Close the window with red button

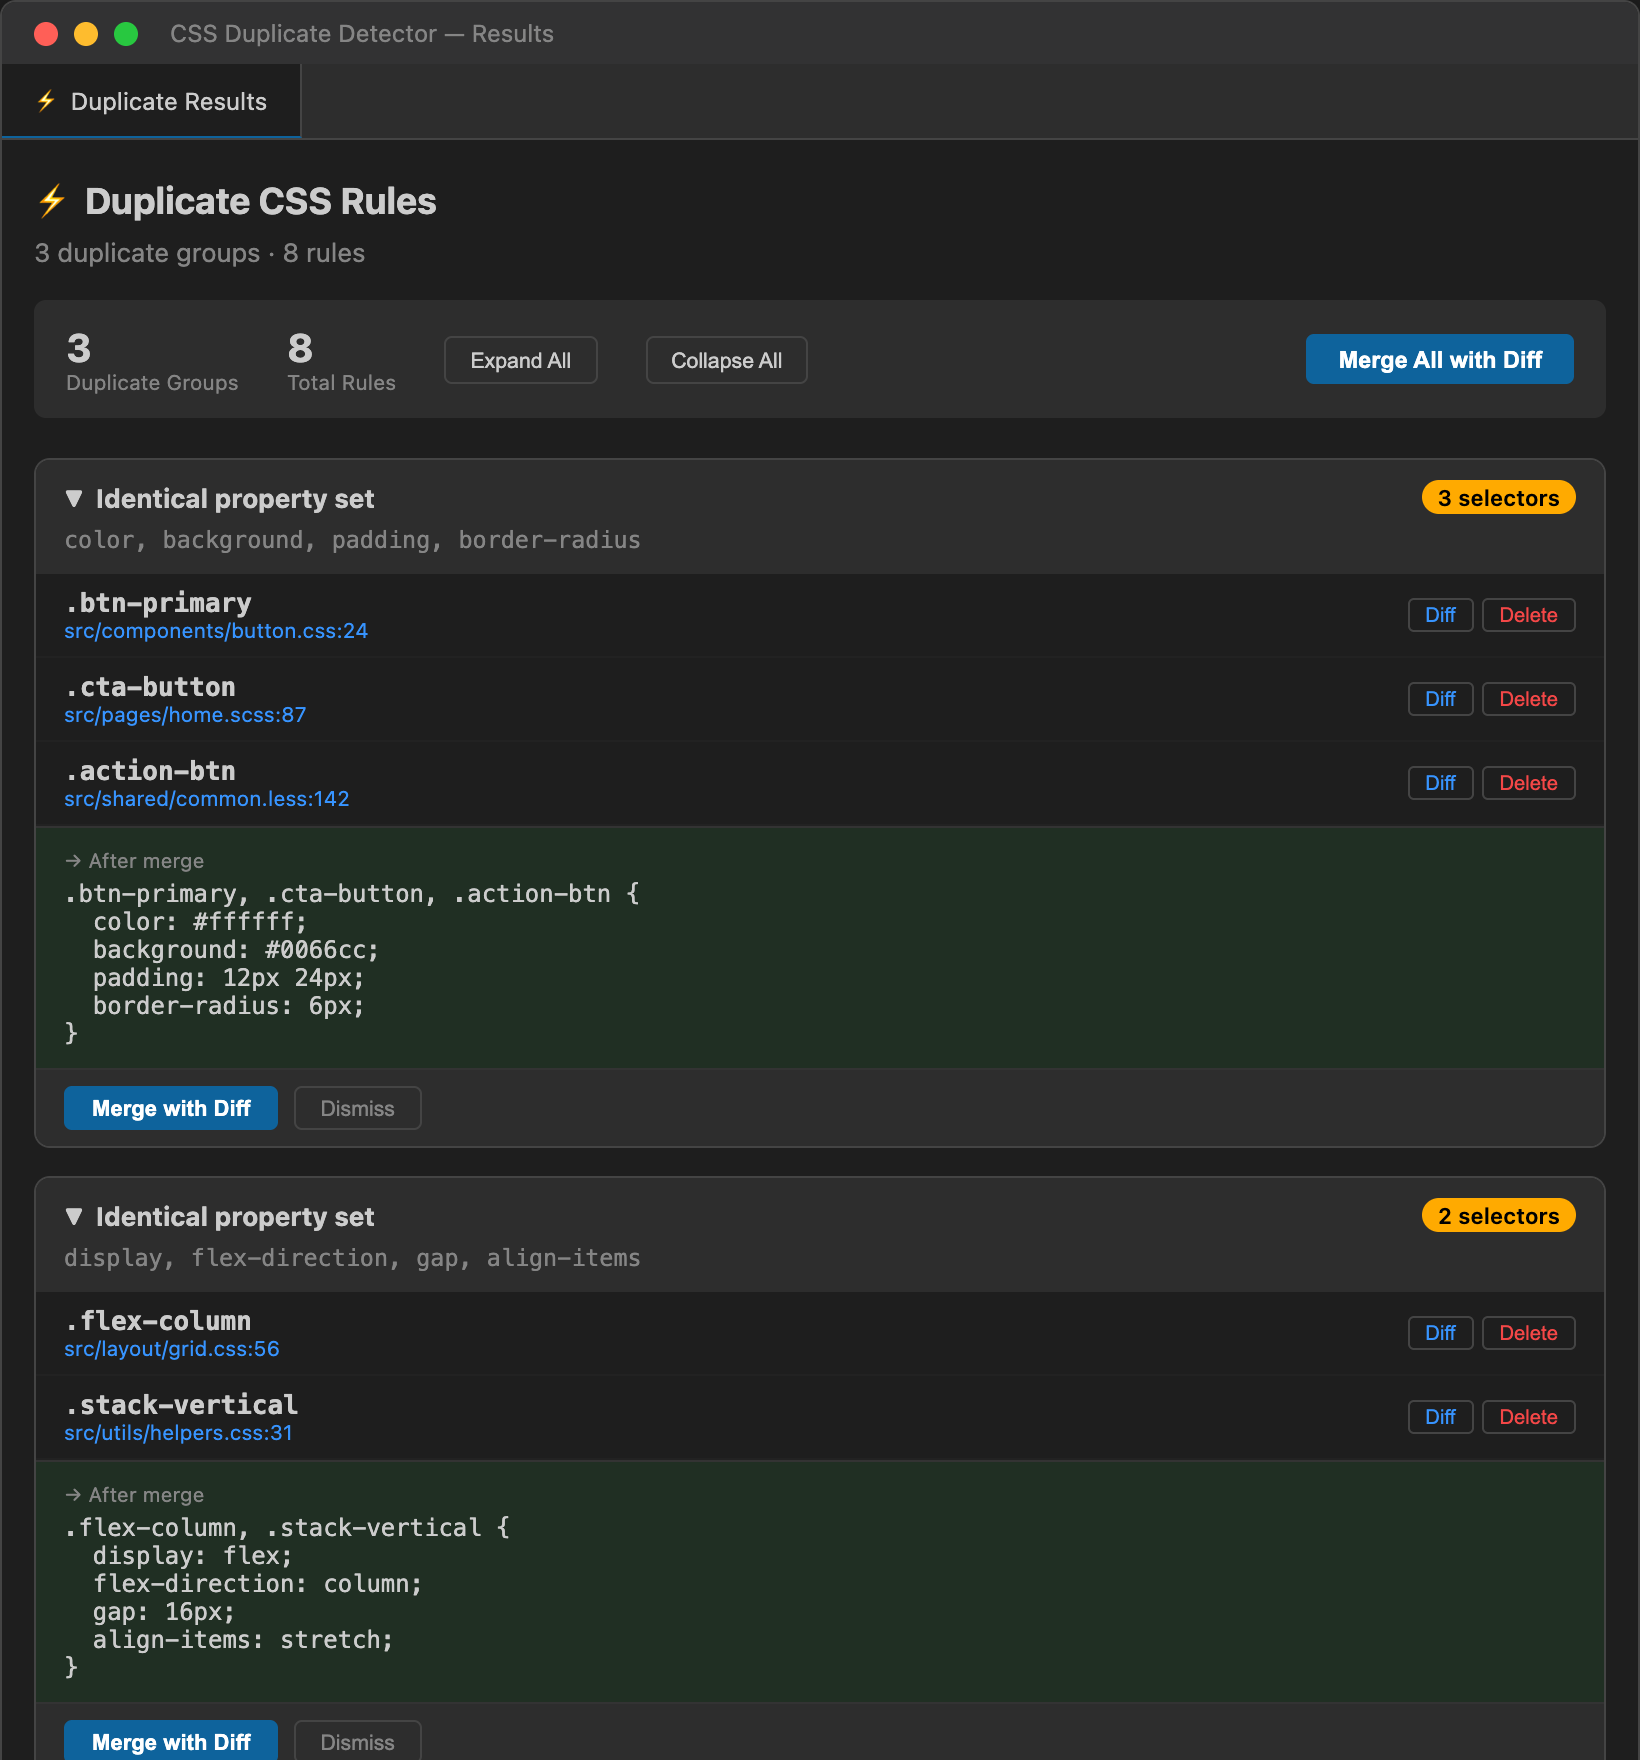coord(46,34)
